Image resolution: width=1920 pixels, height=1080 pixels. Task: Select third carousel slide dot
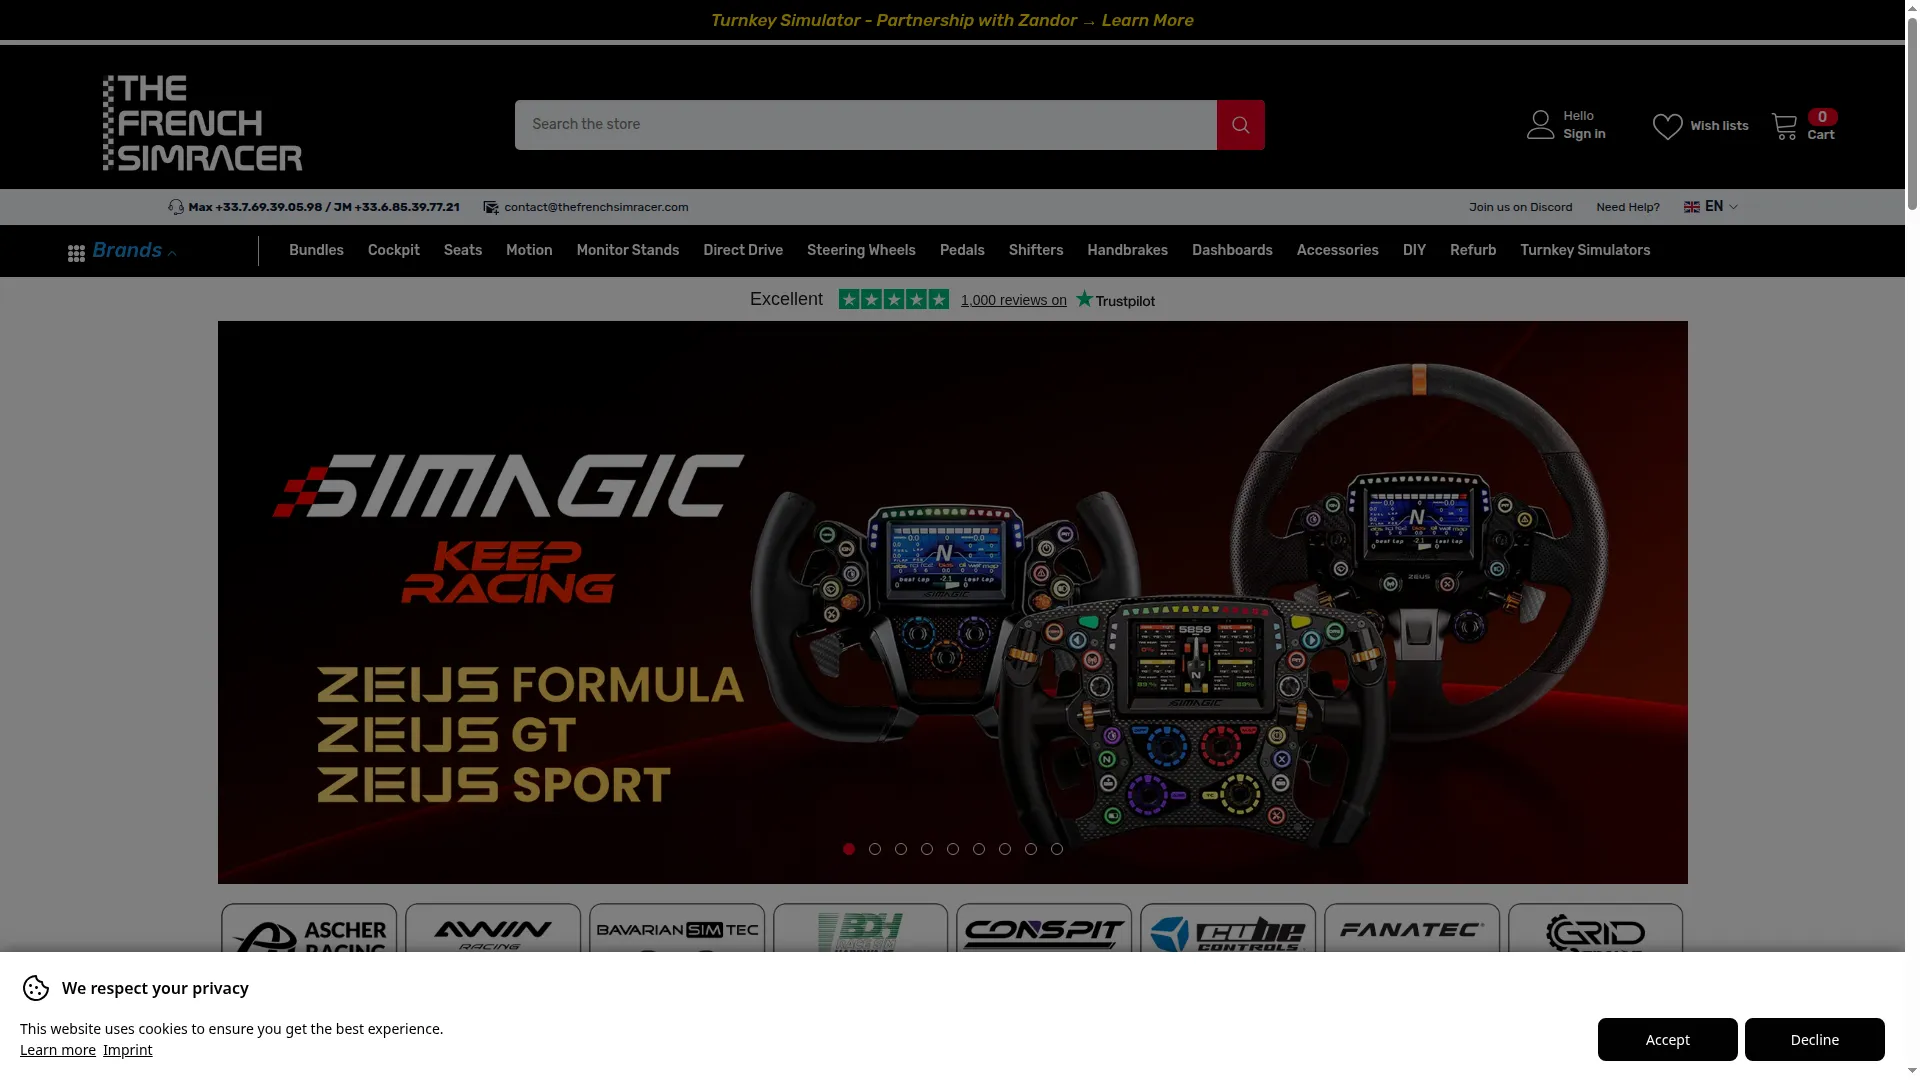pyautogui.click(x=901, y=849)
